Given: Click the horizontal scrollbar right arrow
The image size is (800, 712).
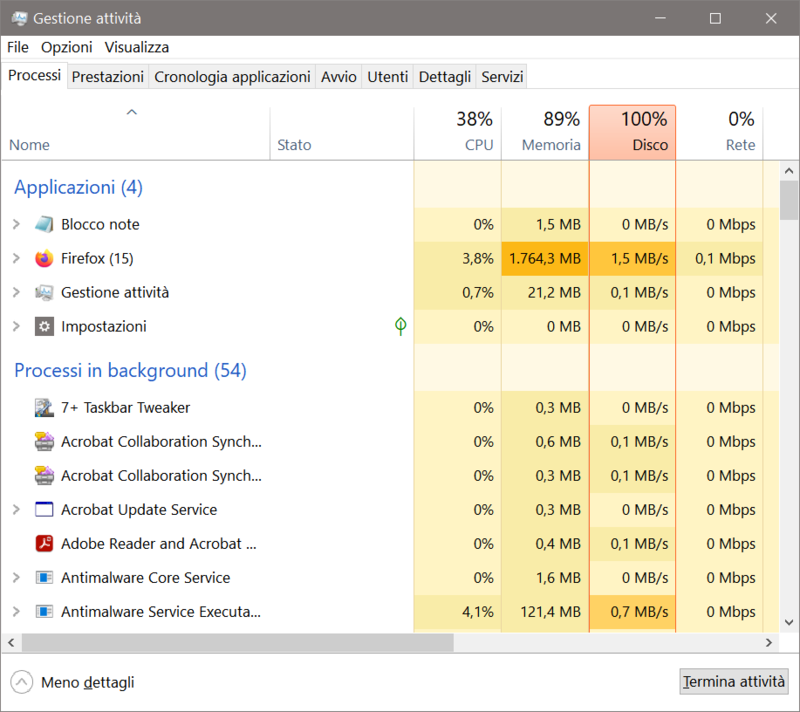Looking at the screenshot, I should (769, 643).
